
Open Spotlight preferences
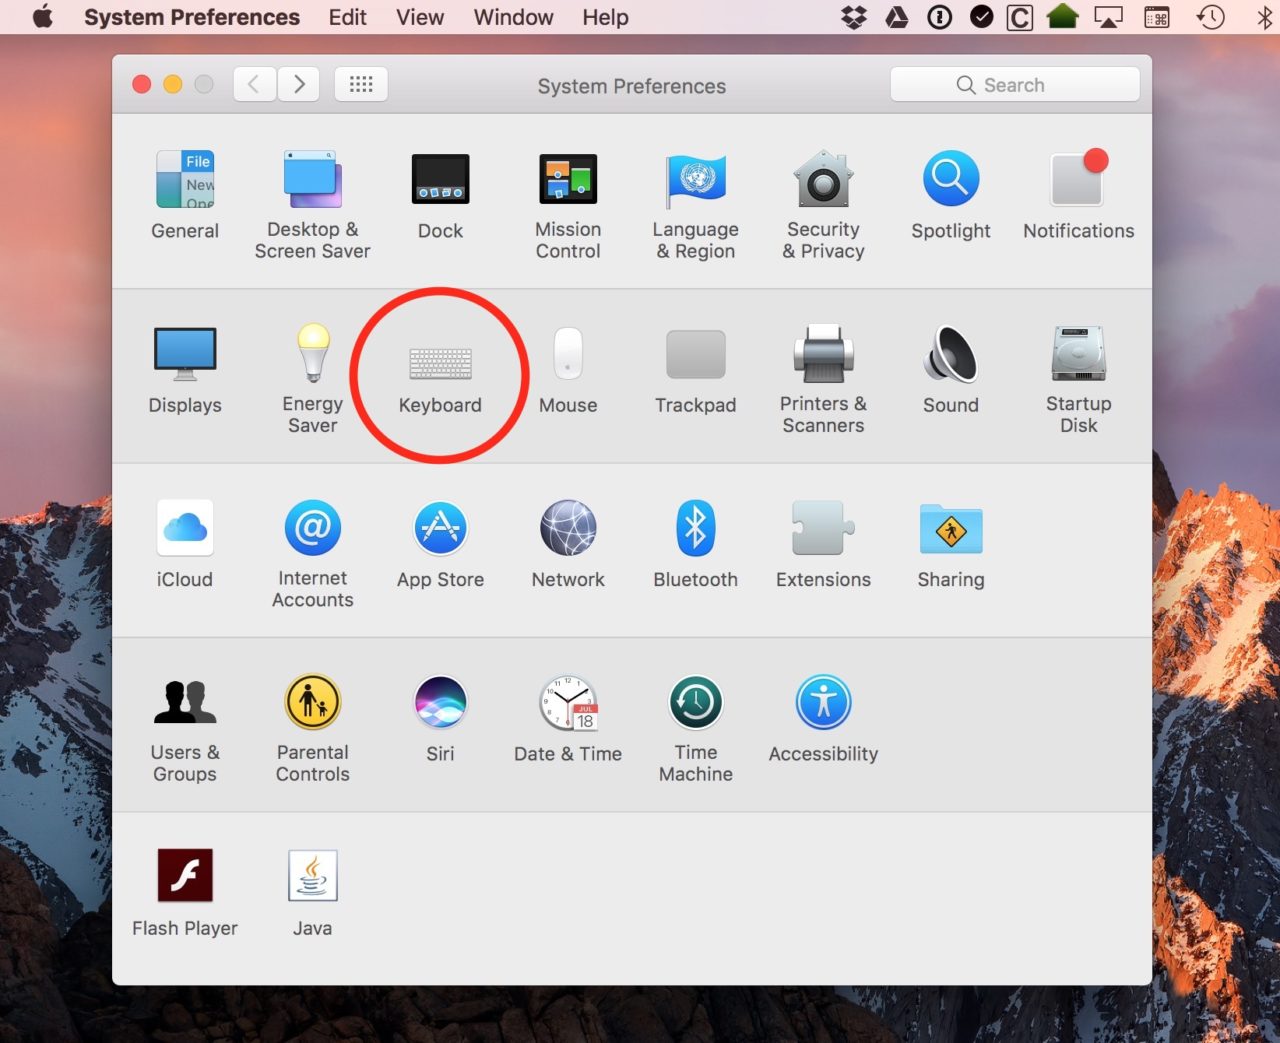pyautogui.click(x=951, y=196)
